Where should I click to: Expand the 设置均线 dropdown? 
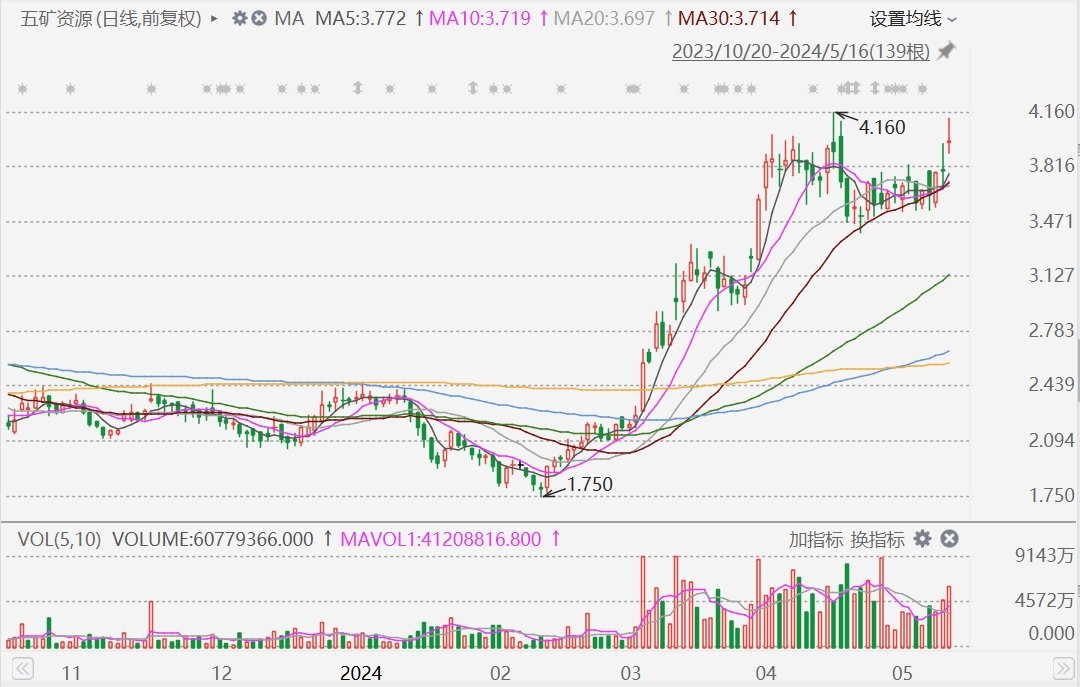pos(913,18)
